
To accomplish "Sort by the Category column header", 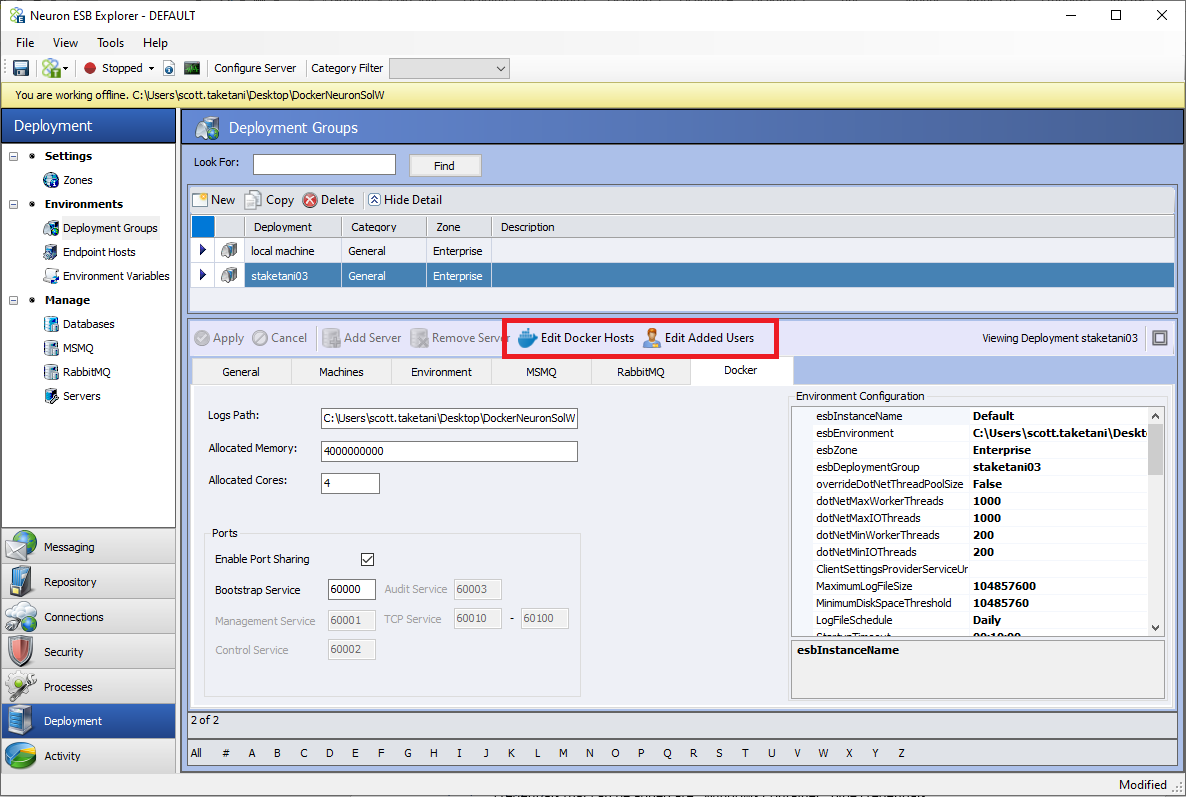I will coord(383,227).
